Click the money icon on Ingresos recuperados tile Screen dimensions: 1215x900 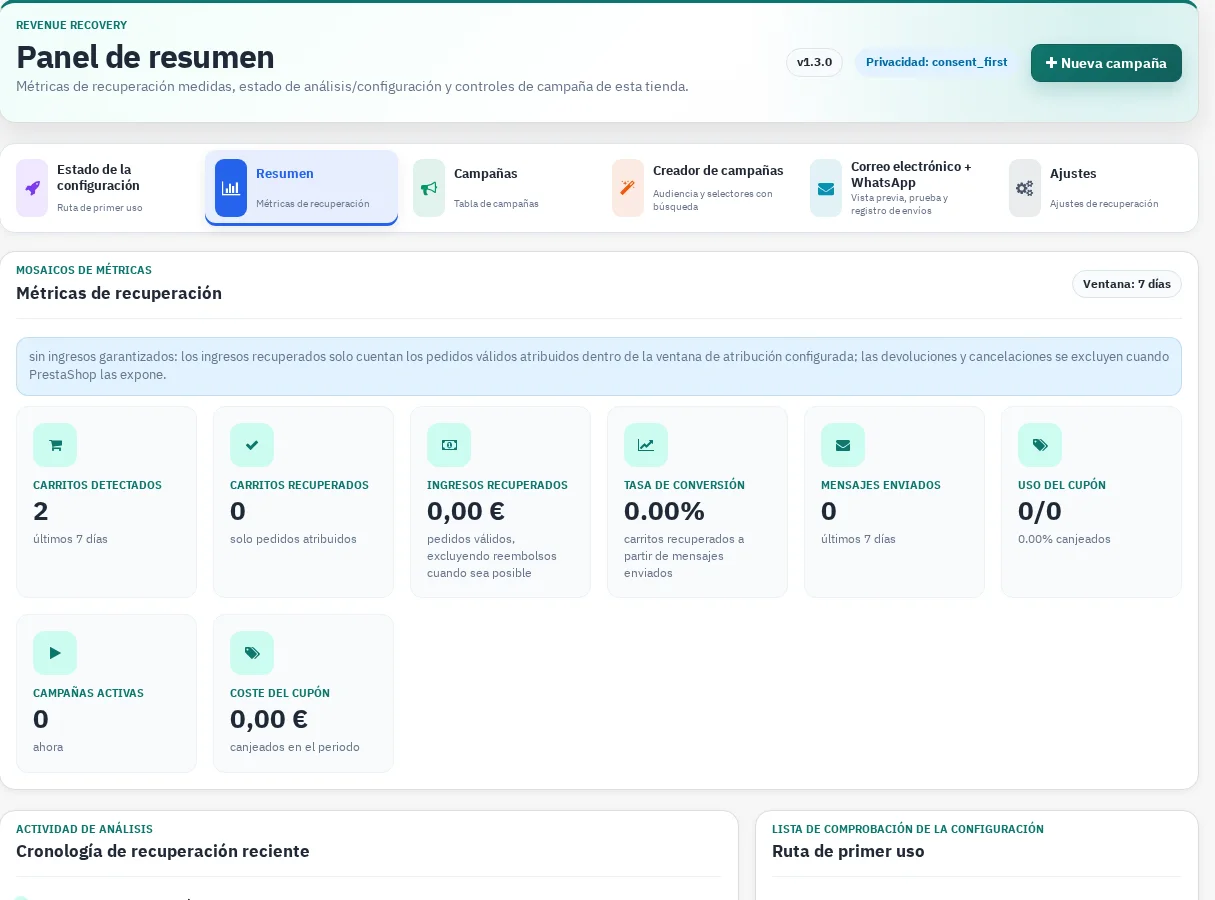coord(449,445)
